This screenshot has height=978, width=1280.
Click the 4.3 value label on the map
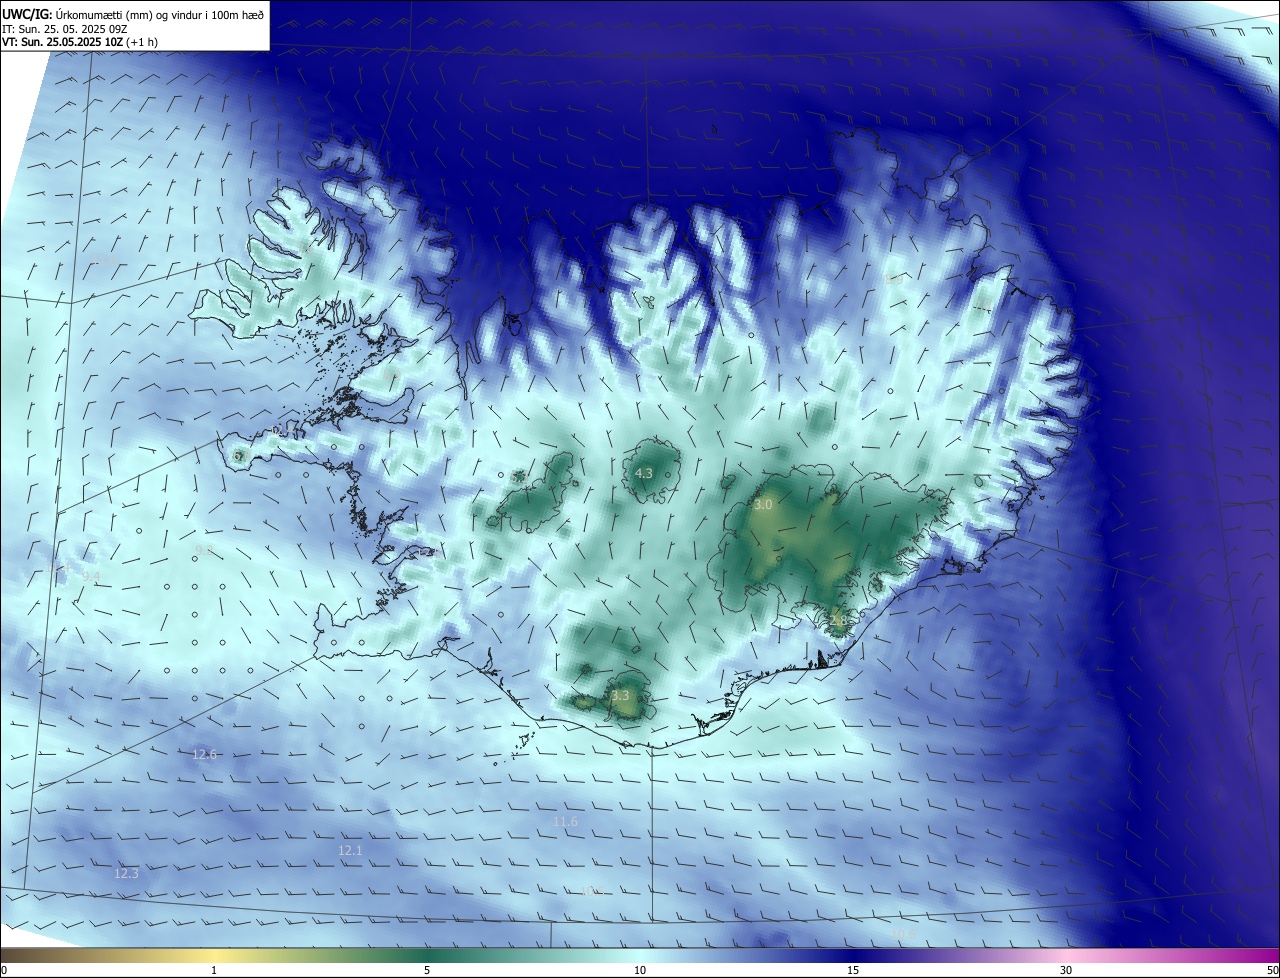click(x=644, y=473)
